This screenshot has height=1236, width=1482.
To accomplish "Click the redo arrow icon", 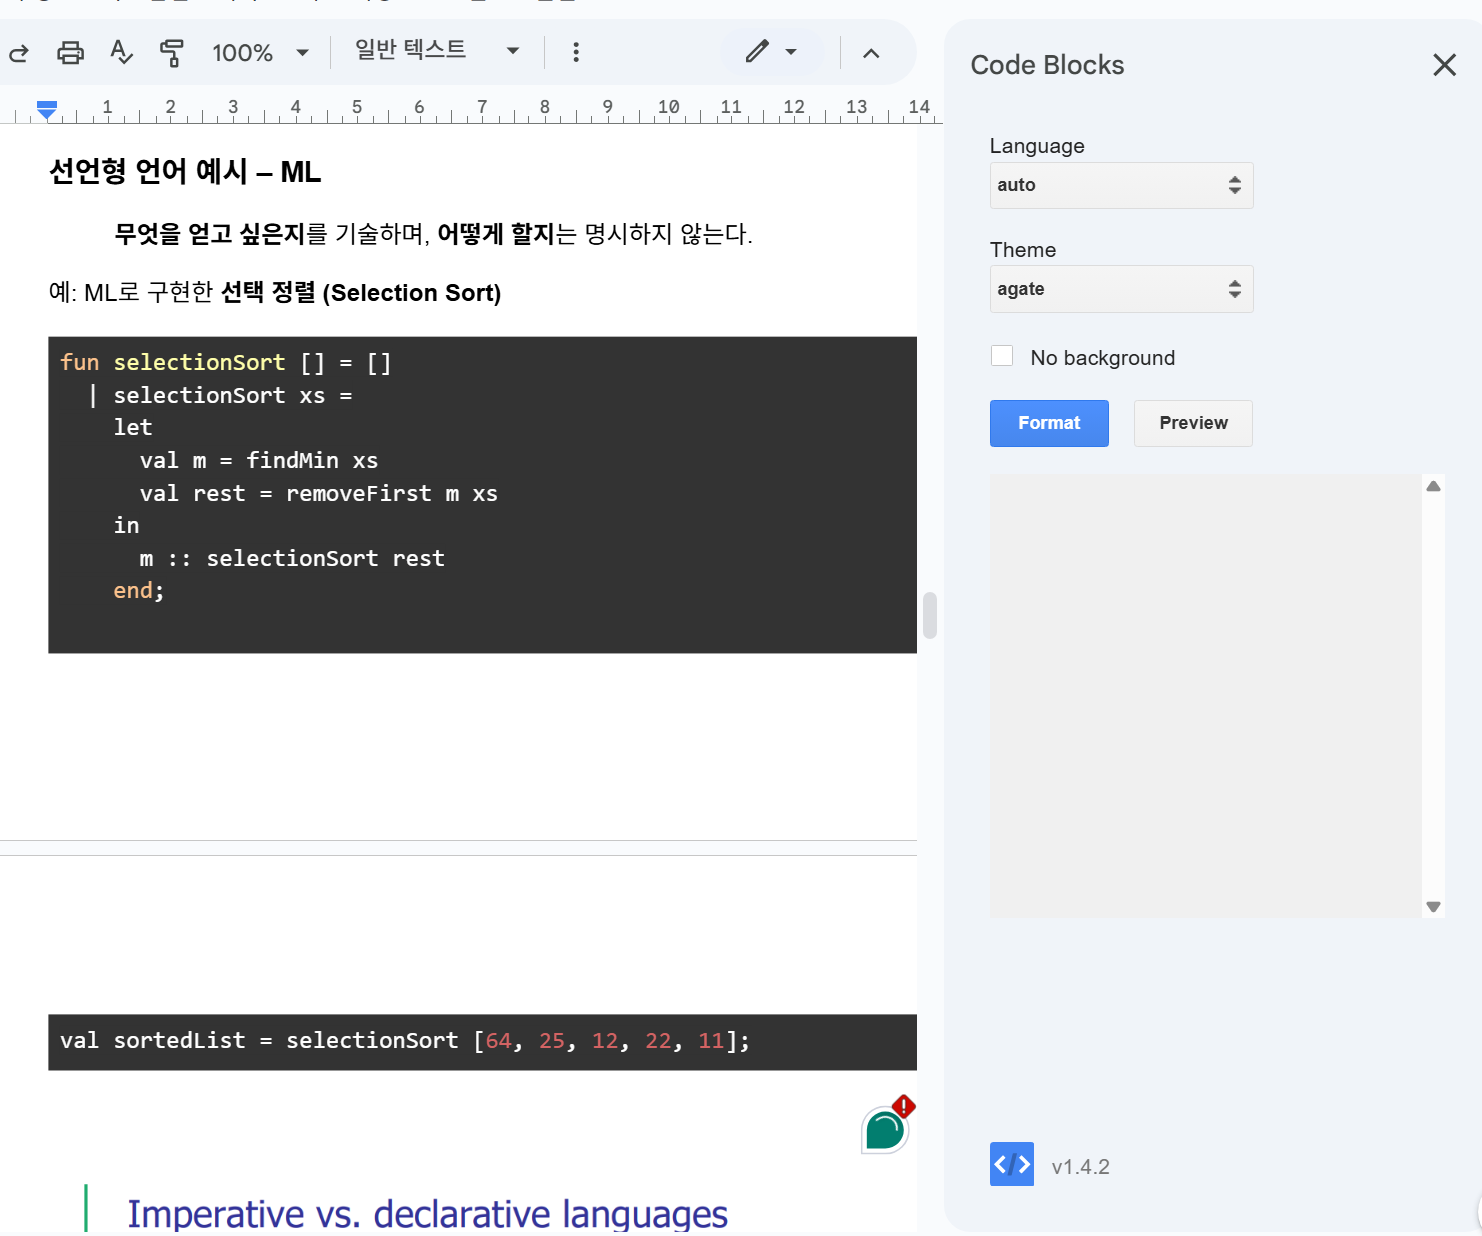I will click(x=18, y=53).
